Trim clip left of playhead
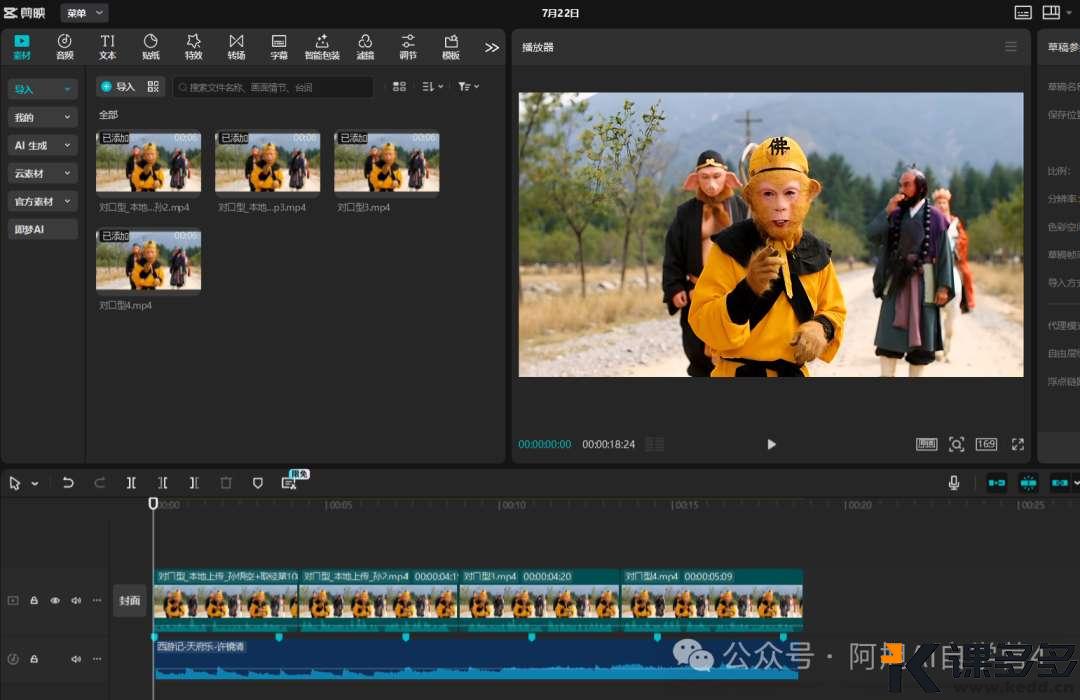 click(163, 483)
